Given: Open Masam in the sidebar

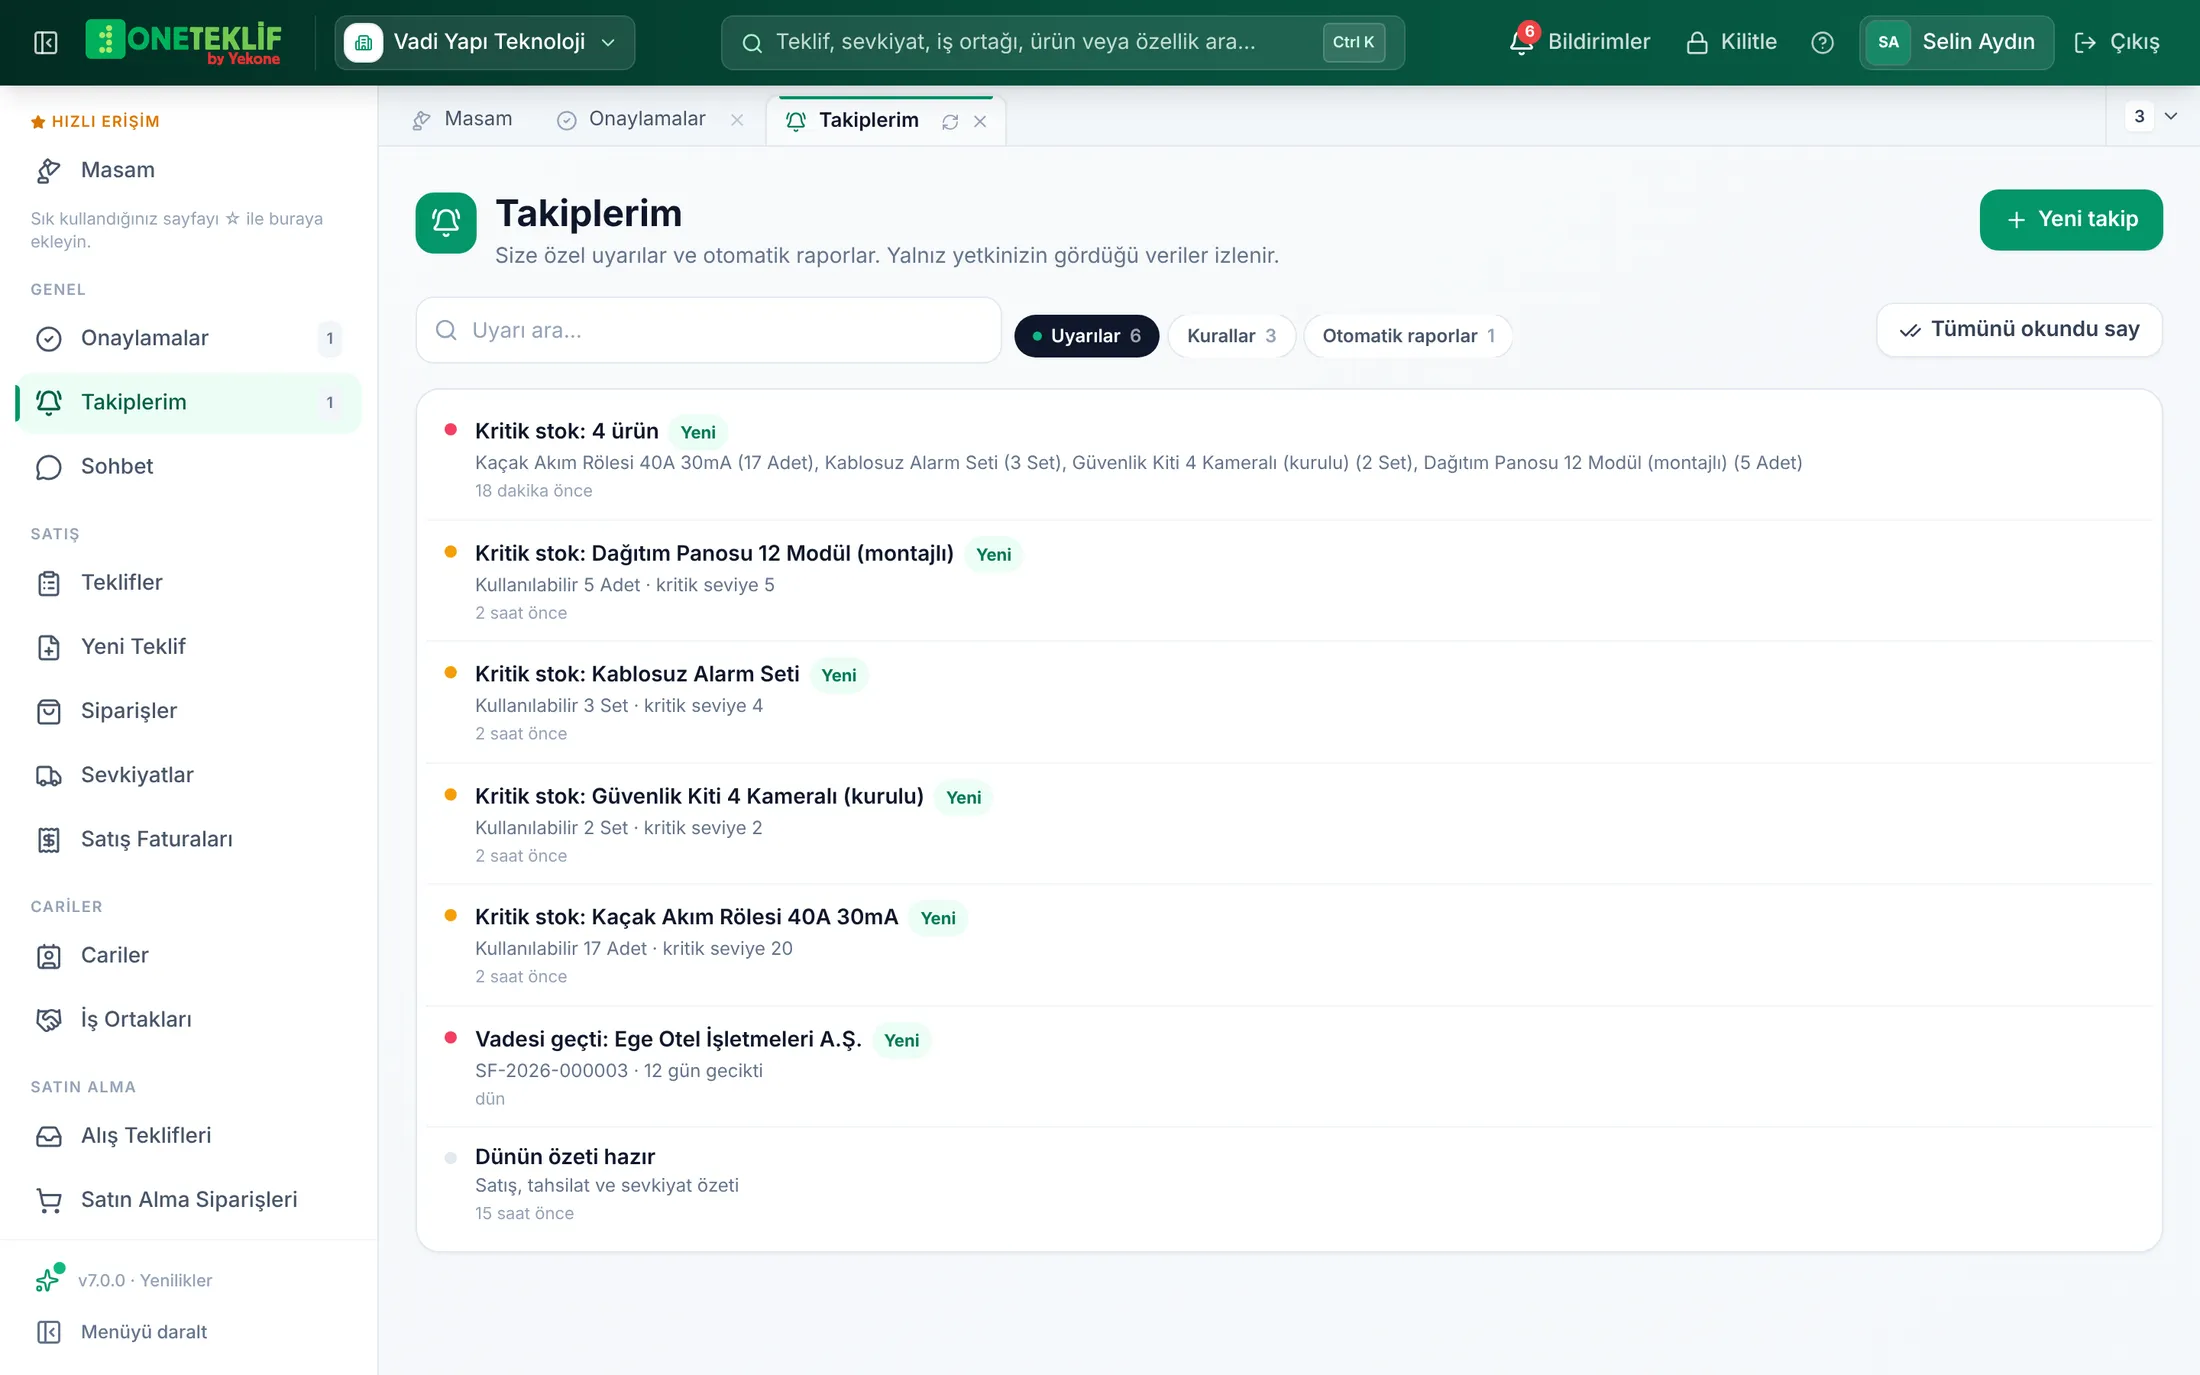Looking at the screenshot, I should [189, 170].
